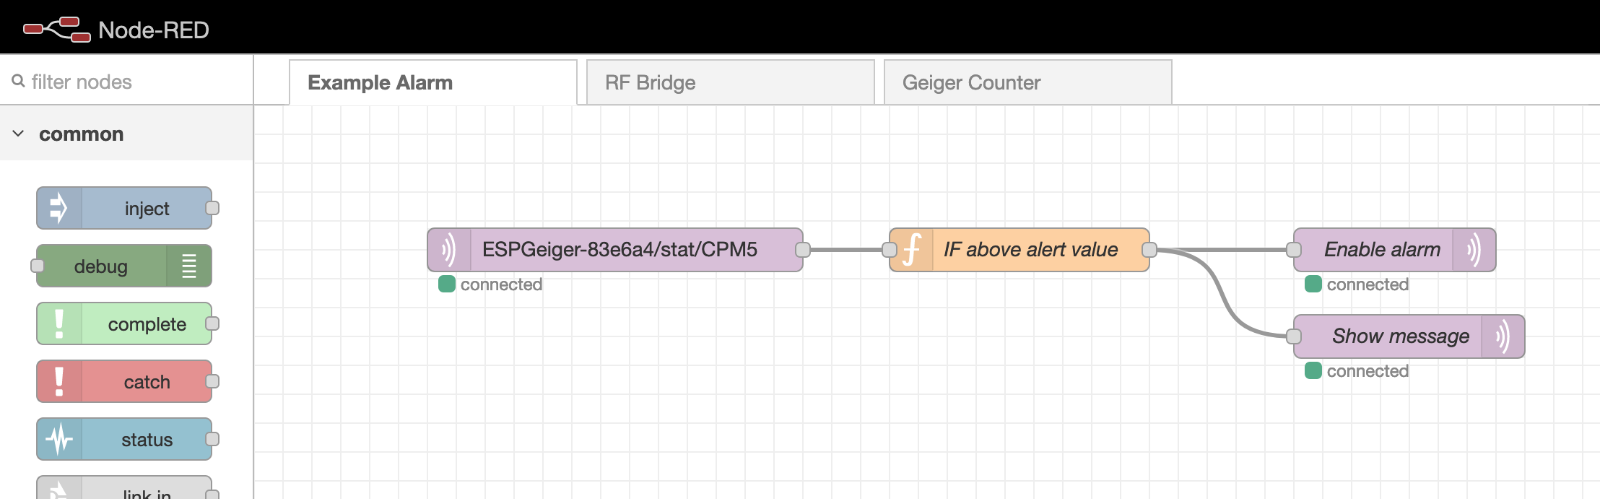This screenshot has height=499, width=1600.
Task: Click the debug node list icon
Action: pyautogui.click(x=189, y=266)
